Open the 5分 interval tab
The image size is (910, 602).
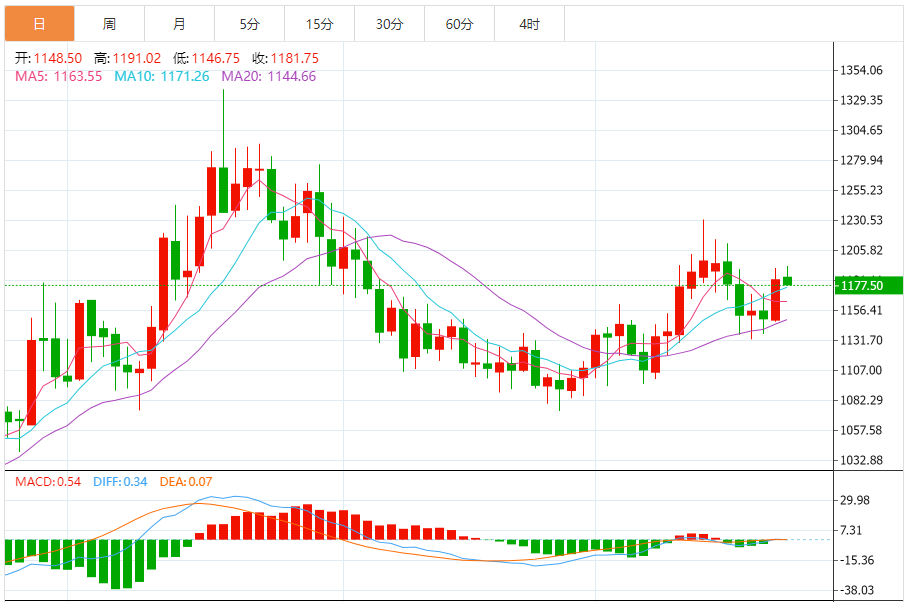(250, 24)
